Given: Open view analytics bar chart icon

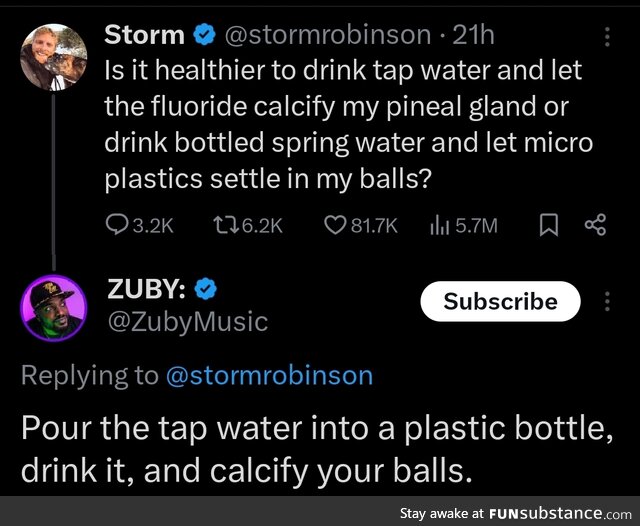Looking at the screenshot, I should (437, 226).
